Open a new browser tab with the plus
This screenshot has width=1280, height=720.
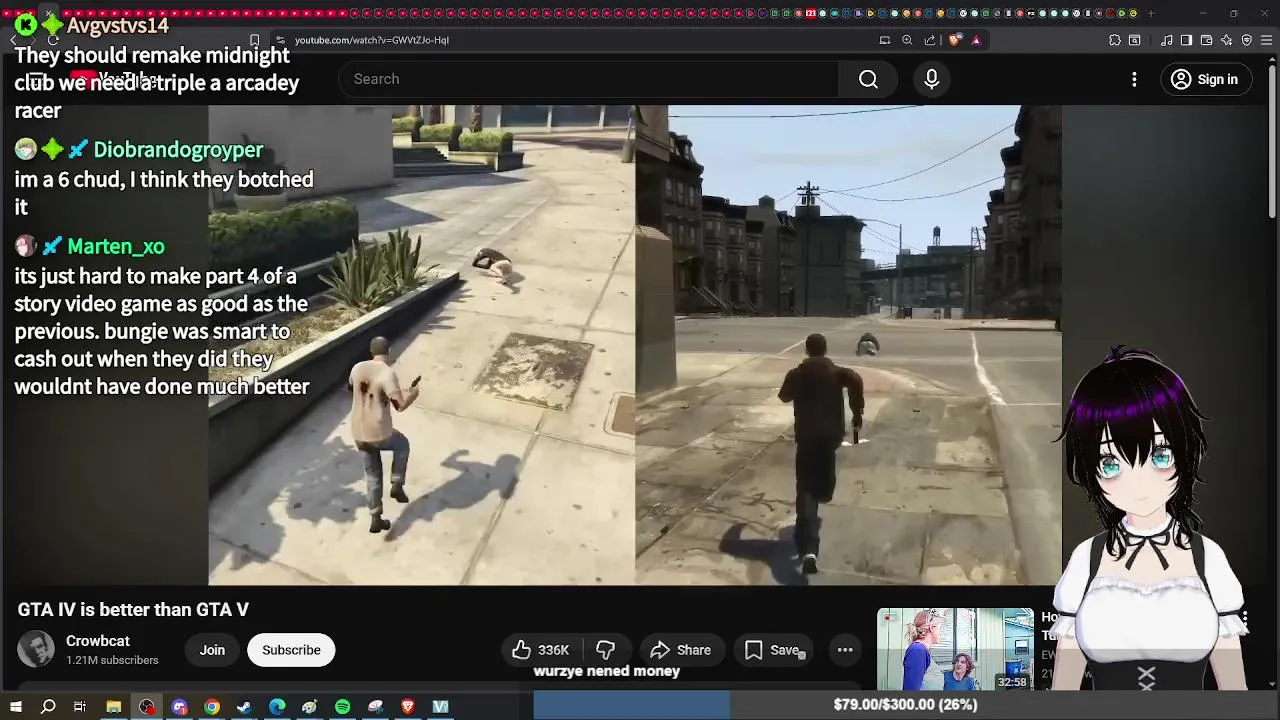click(x=1151, y=14)
